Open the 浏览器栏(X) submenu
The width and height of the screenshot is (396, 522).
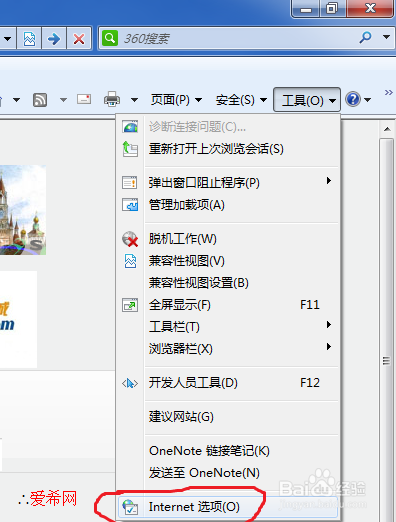pyautogui.click(x=228, y=349)
